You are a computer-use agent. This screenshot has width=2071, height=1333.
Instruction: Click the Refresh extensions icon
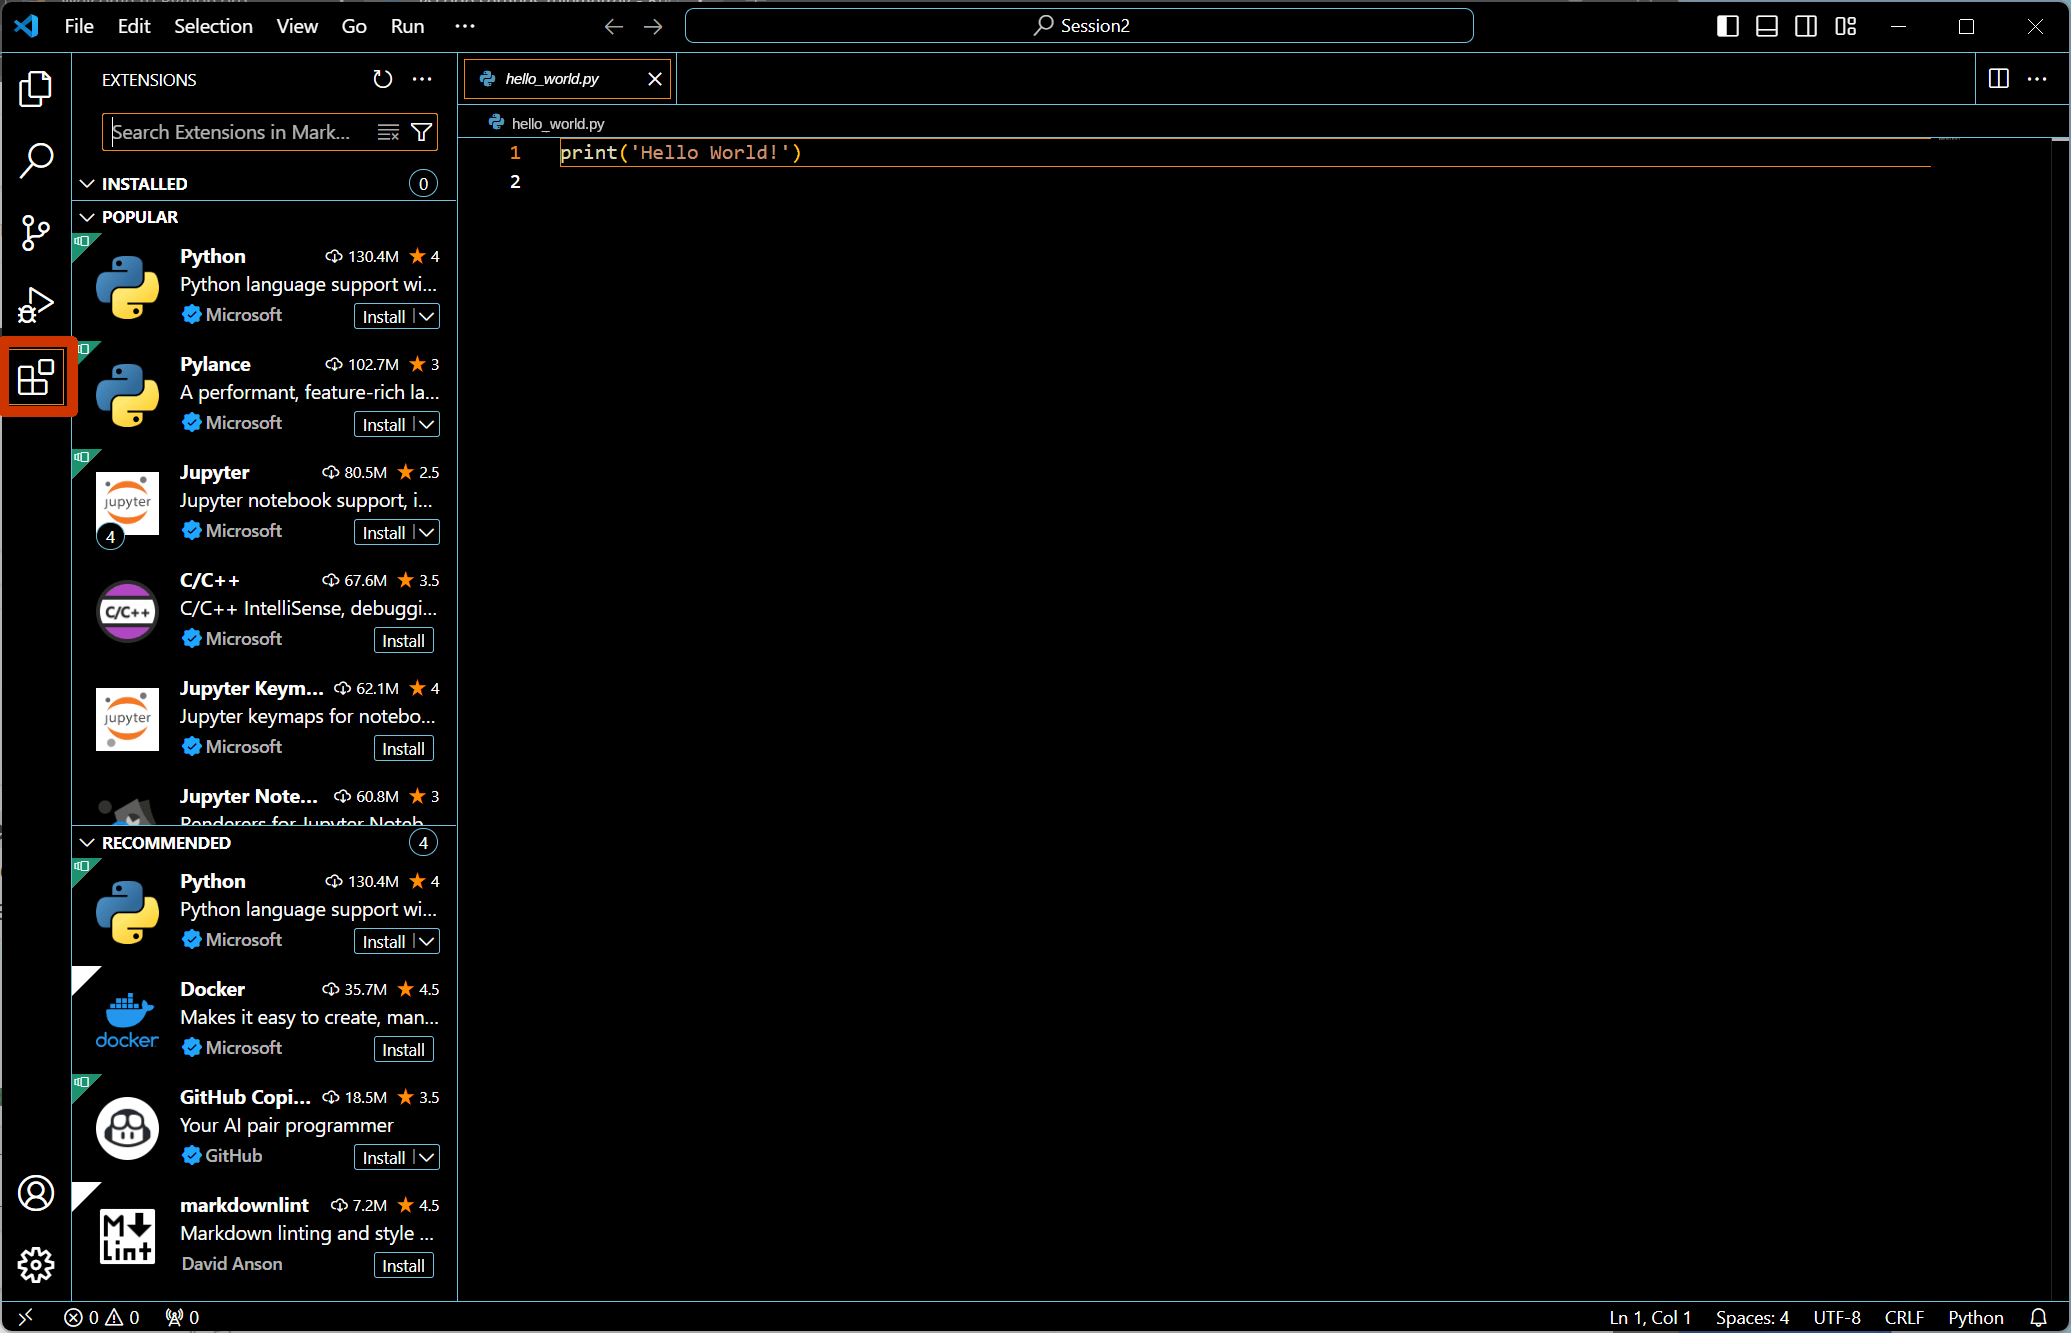(x=382, y=79)
